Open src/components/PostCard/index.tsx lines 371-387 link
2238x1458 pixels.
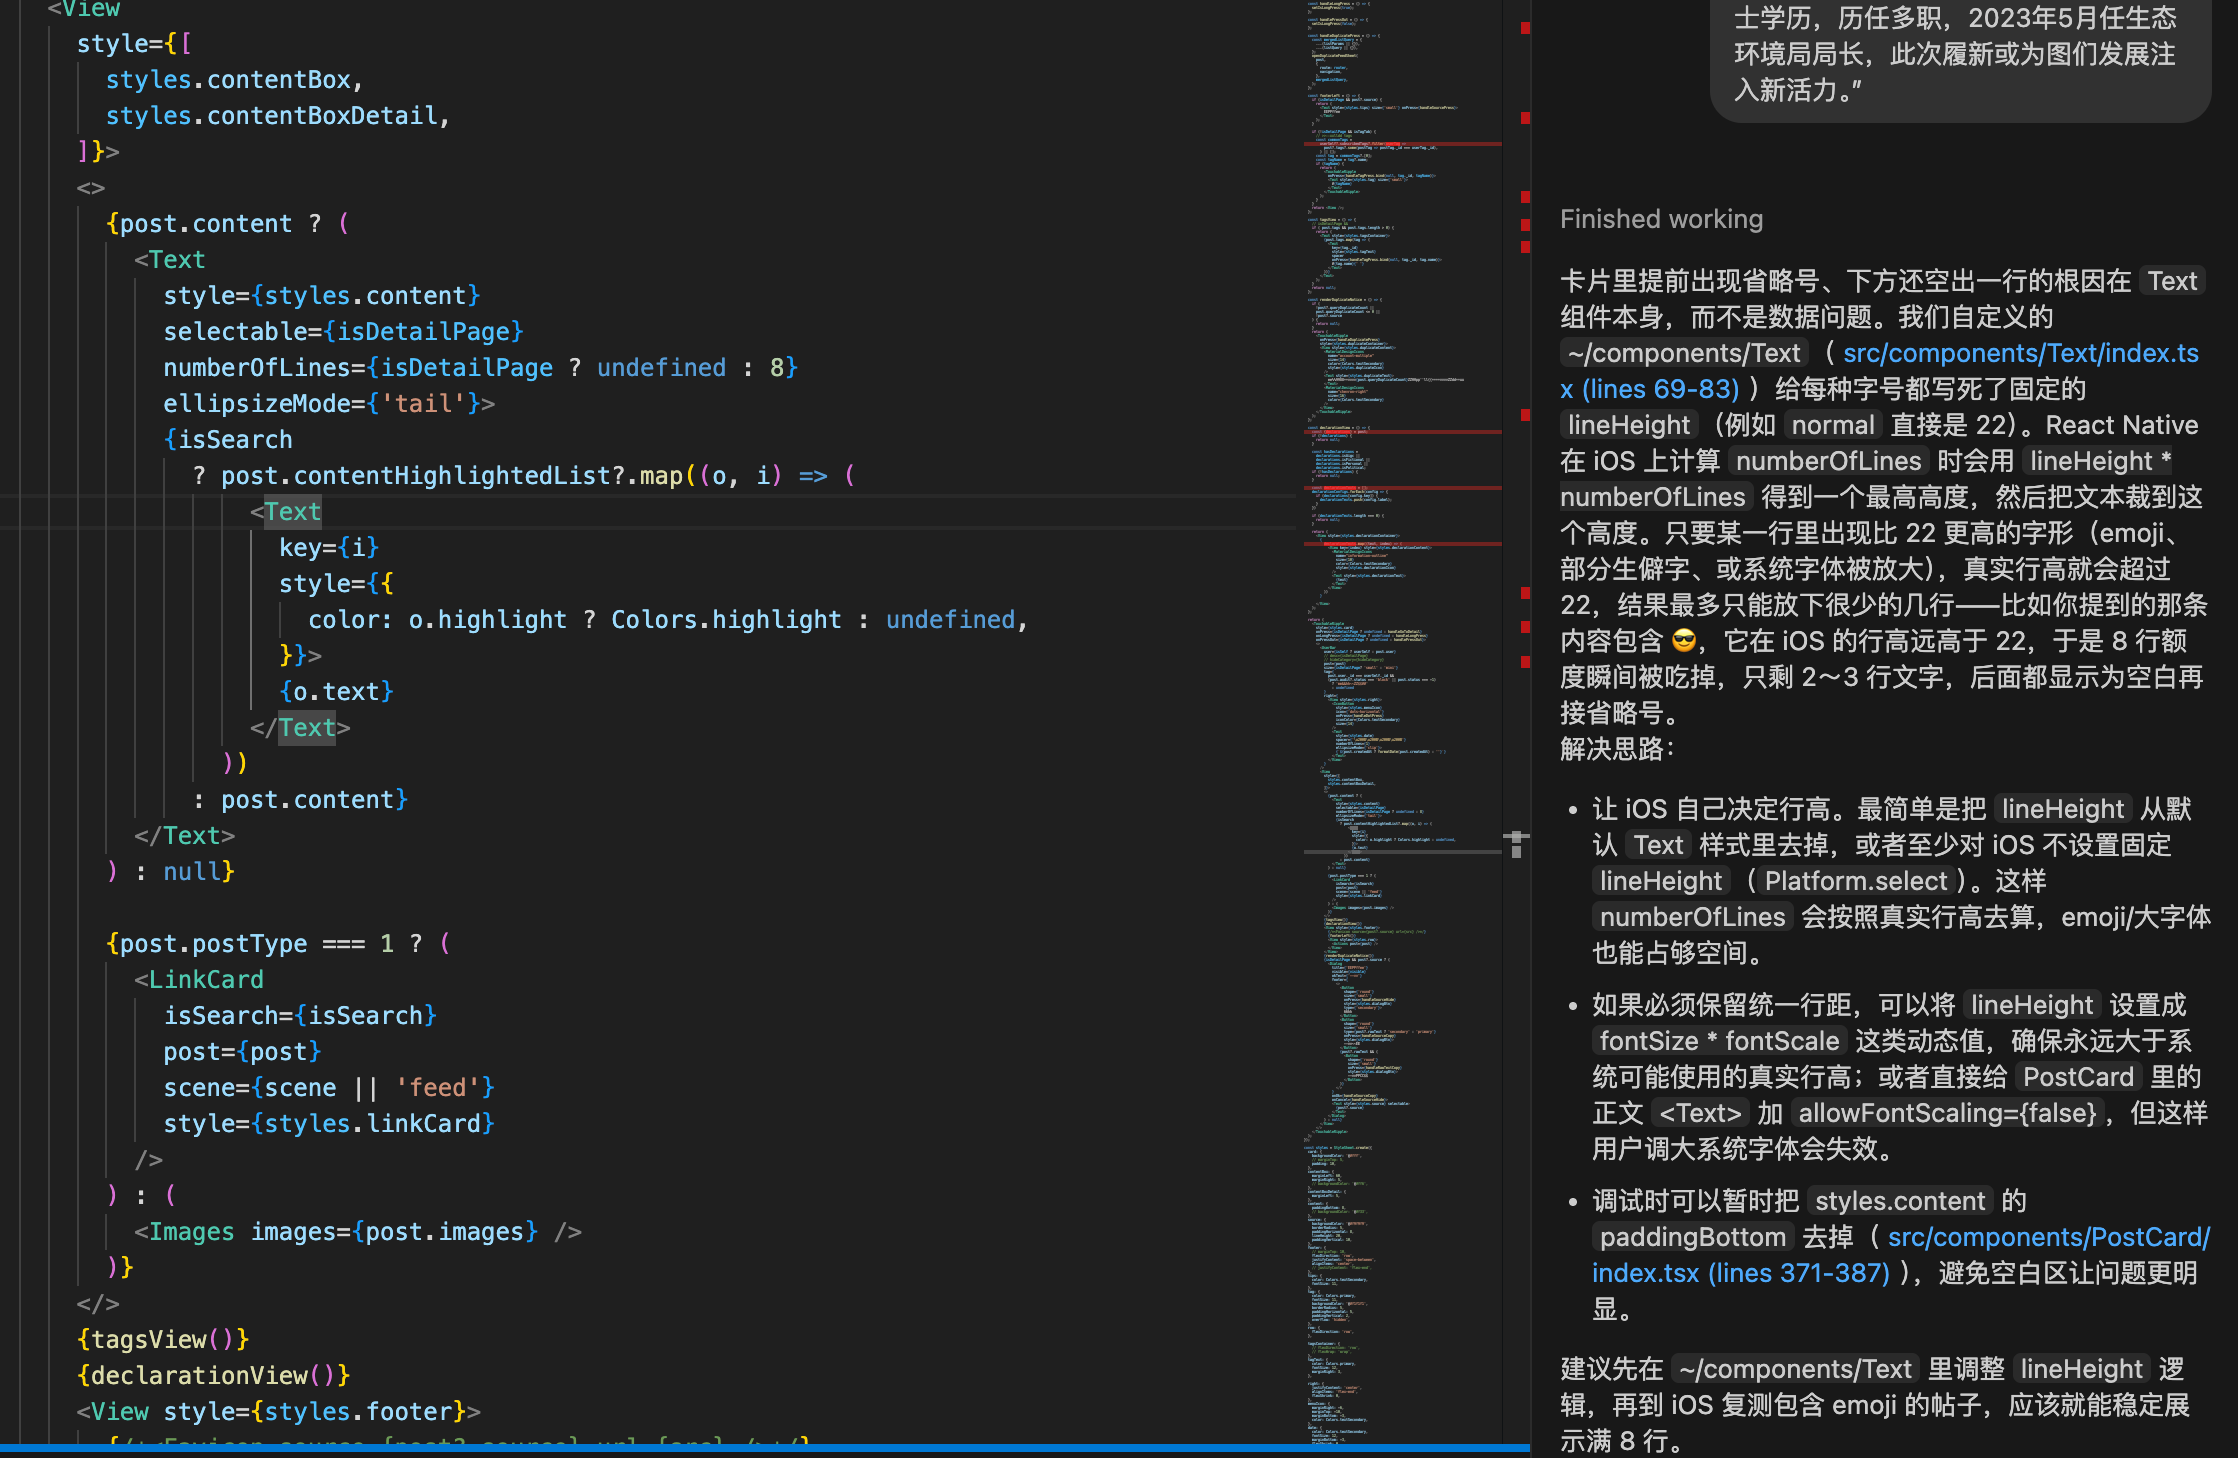[2048, 1237]
